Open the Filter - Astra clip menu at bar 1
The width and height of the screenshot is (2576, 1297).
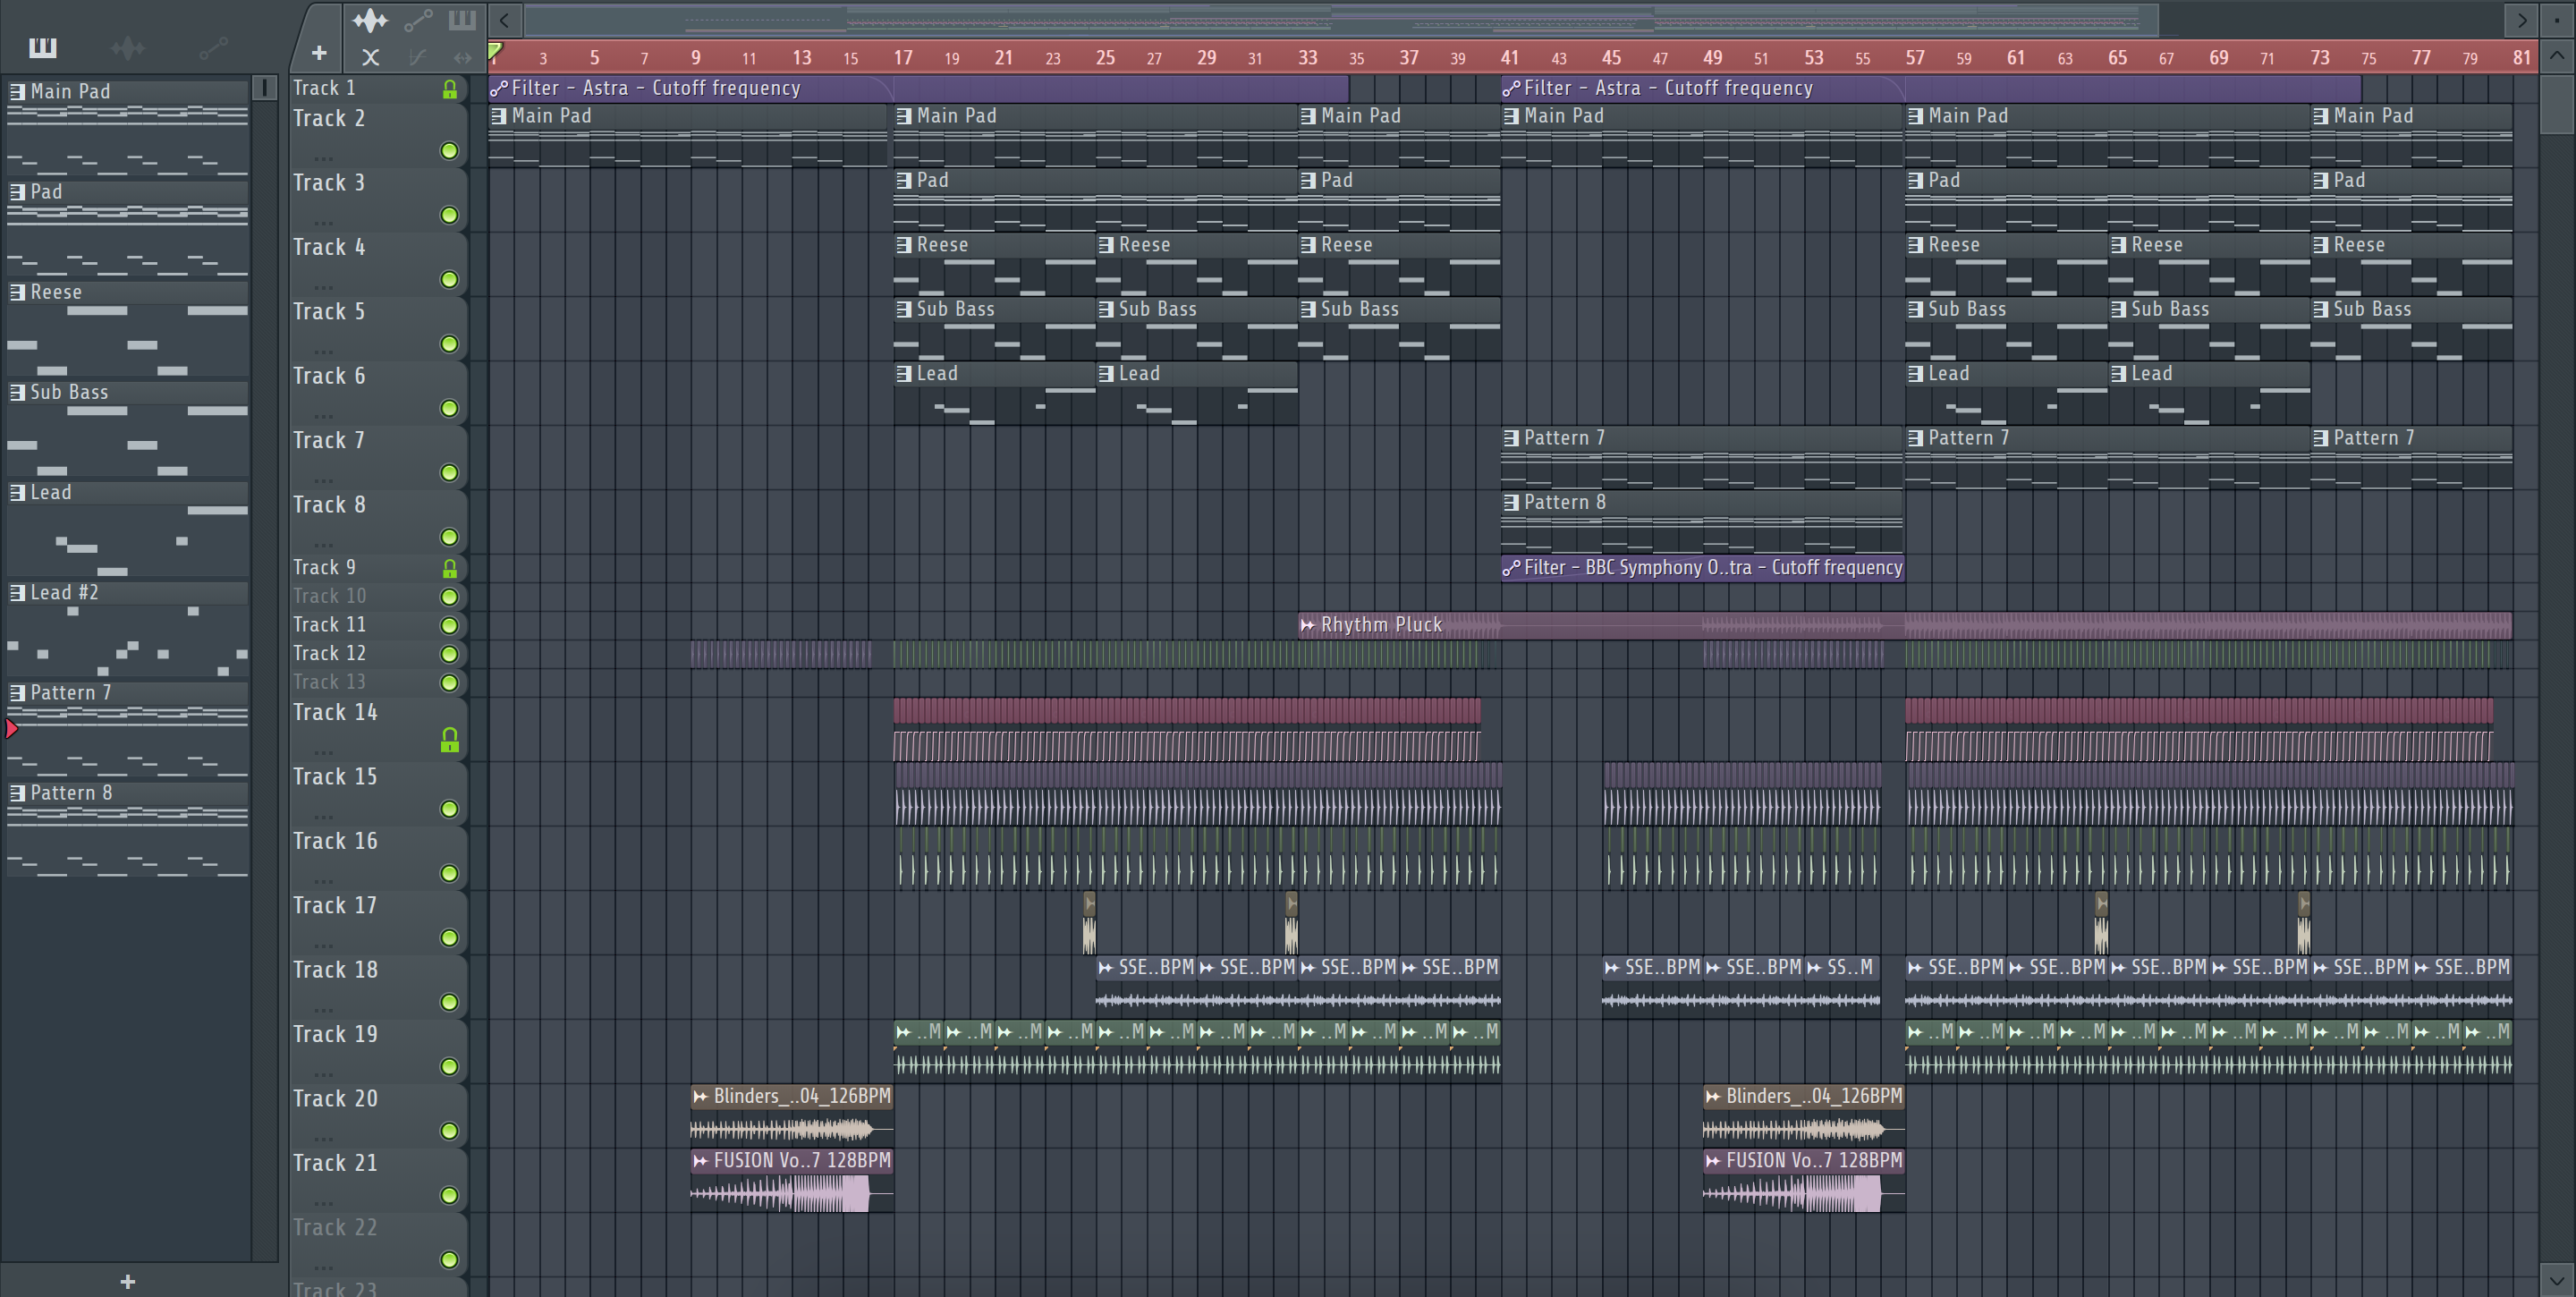(x=499, y=88)
